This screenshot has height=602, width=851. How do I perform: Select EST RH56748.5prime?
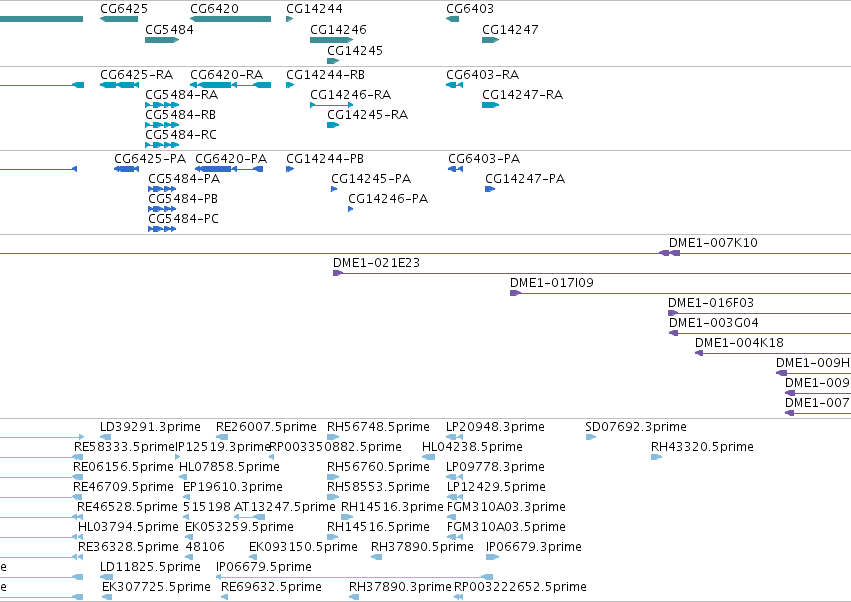click(378, 427)
